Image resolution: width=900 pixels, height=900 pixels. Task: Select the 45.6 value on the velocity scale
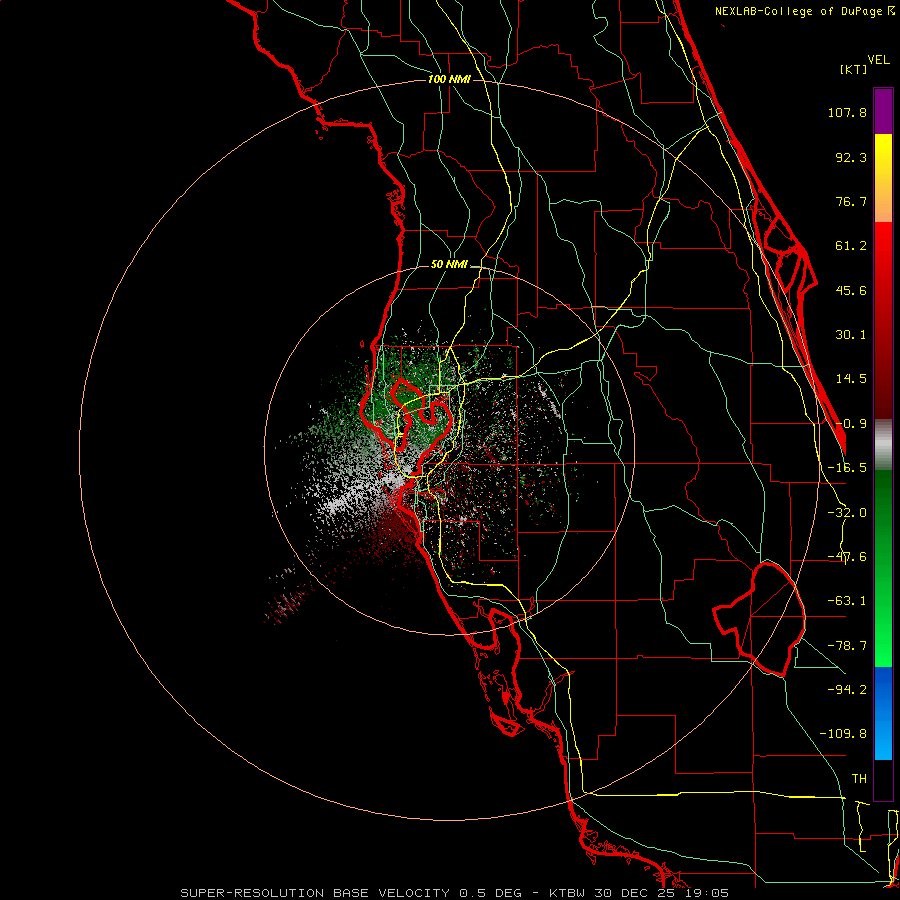tap(851, 290)
